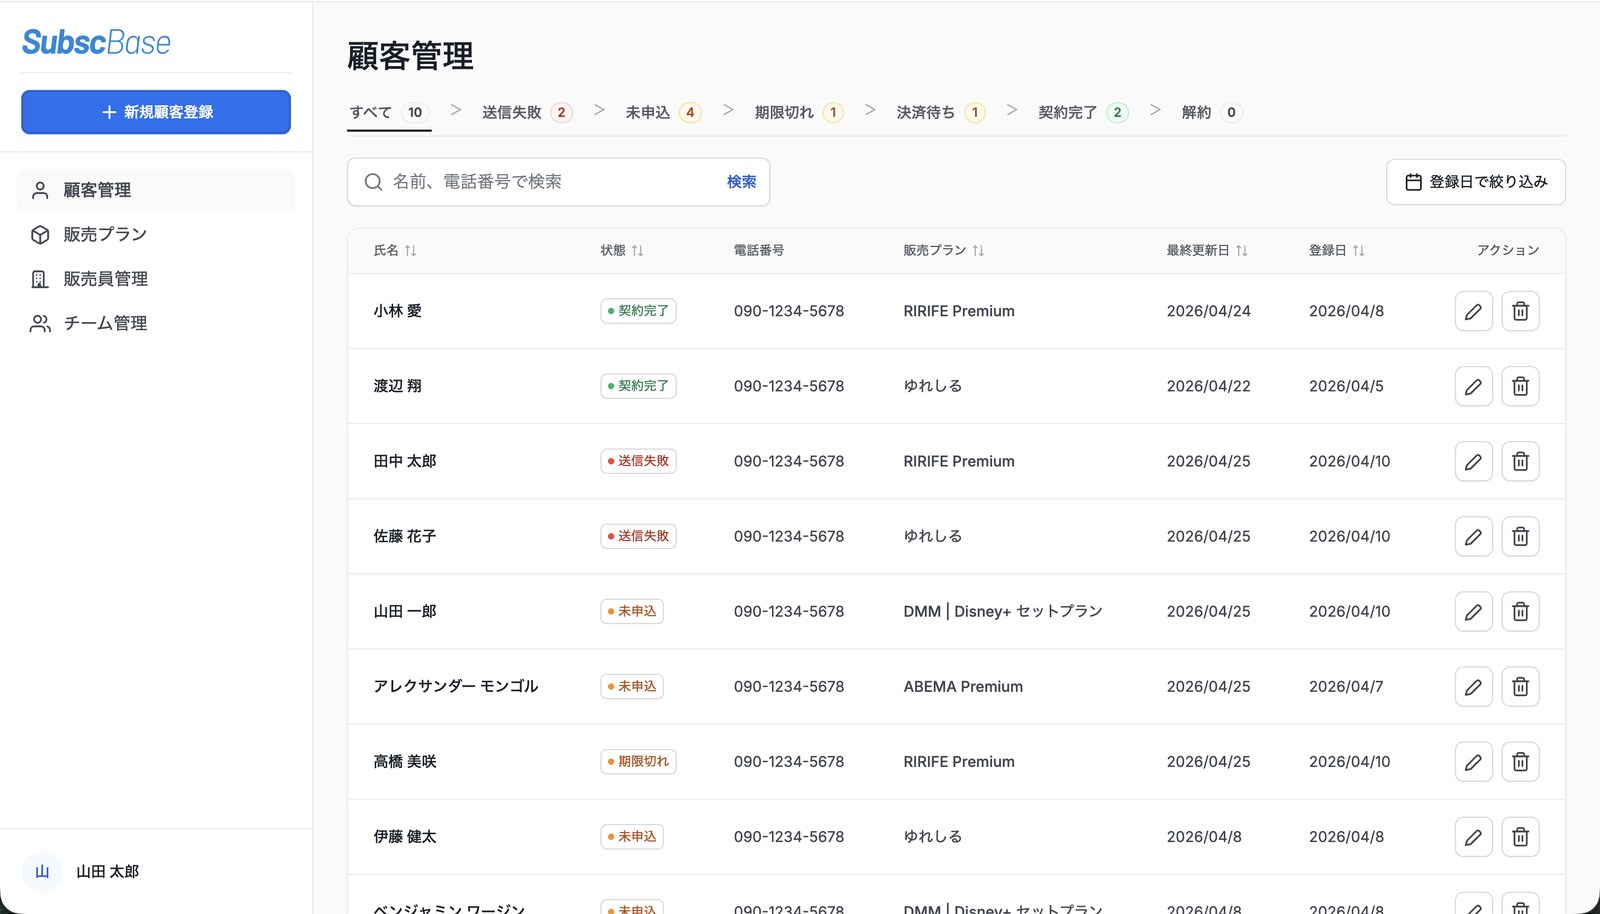Edit the 伊藤 健太 entry
The height and width of the screenshot is (914, 1600).
click(x=1473, y=836)
